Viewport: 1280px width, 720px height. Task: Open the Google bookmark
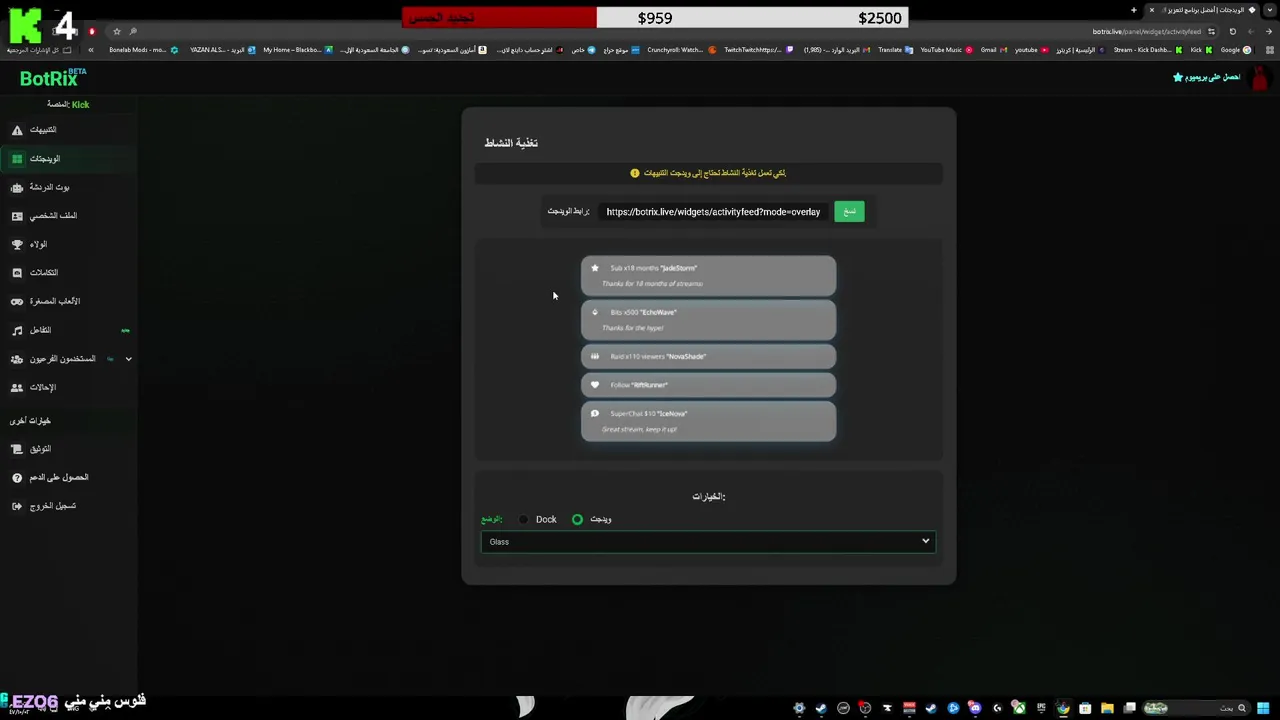[x=1236, y=50]
